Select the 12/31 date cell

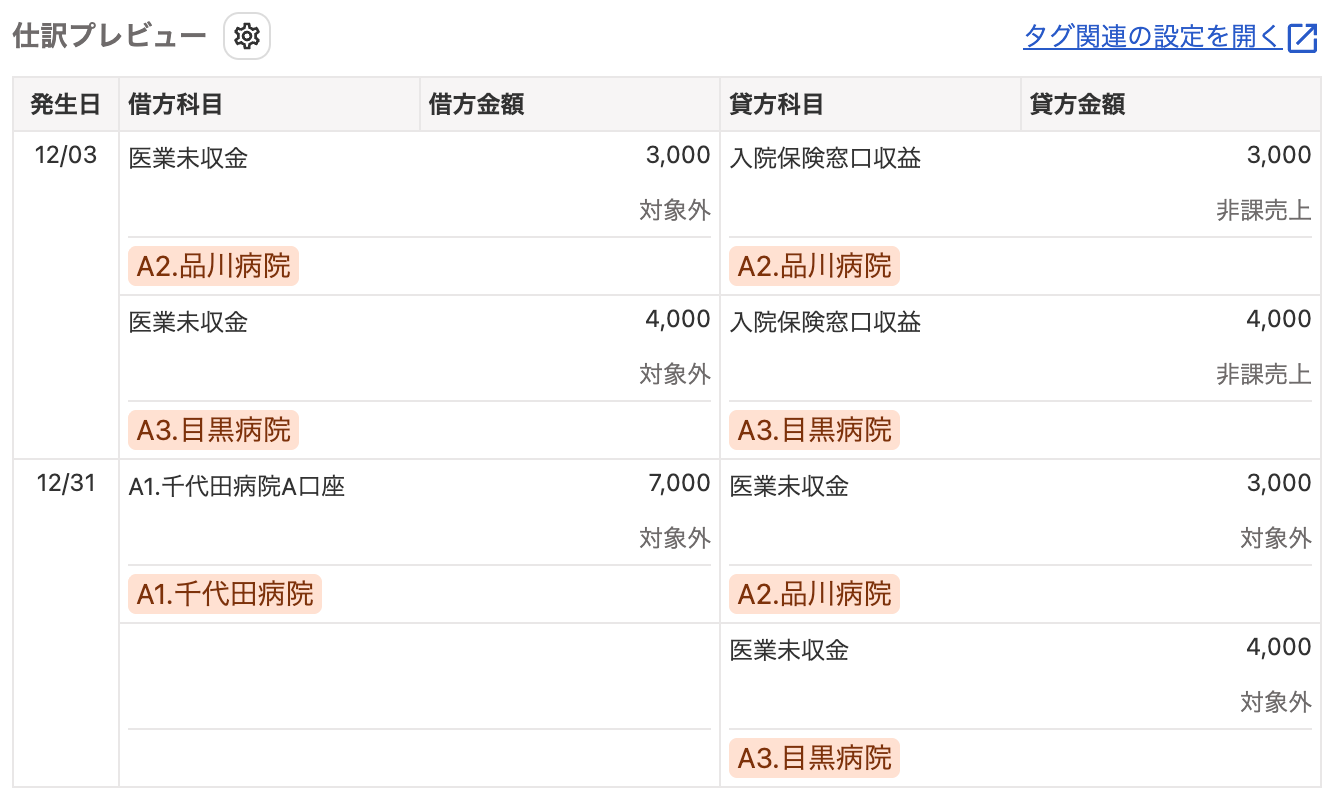click(x=66, y=484)
